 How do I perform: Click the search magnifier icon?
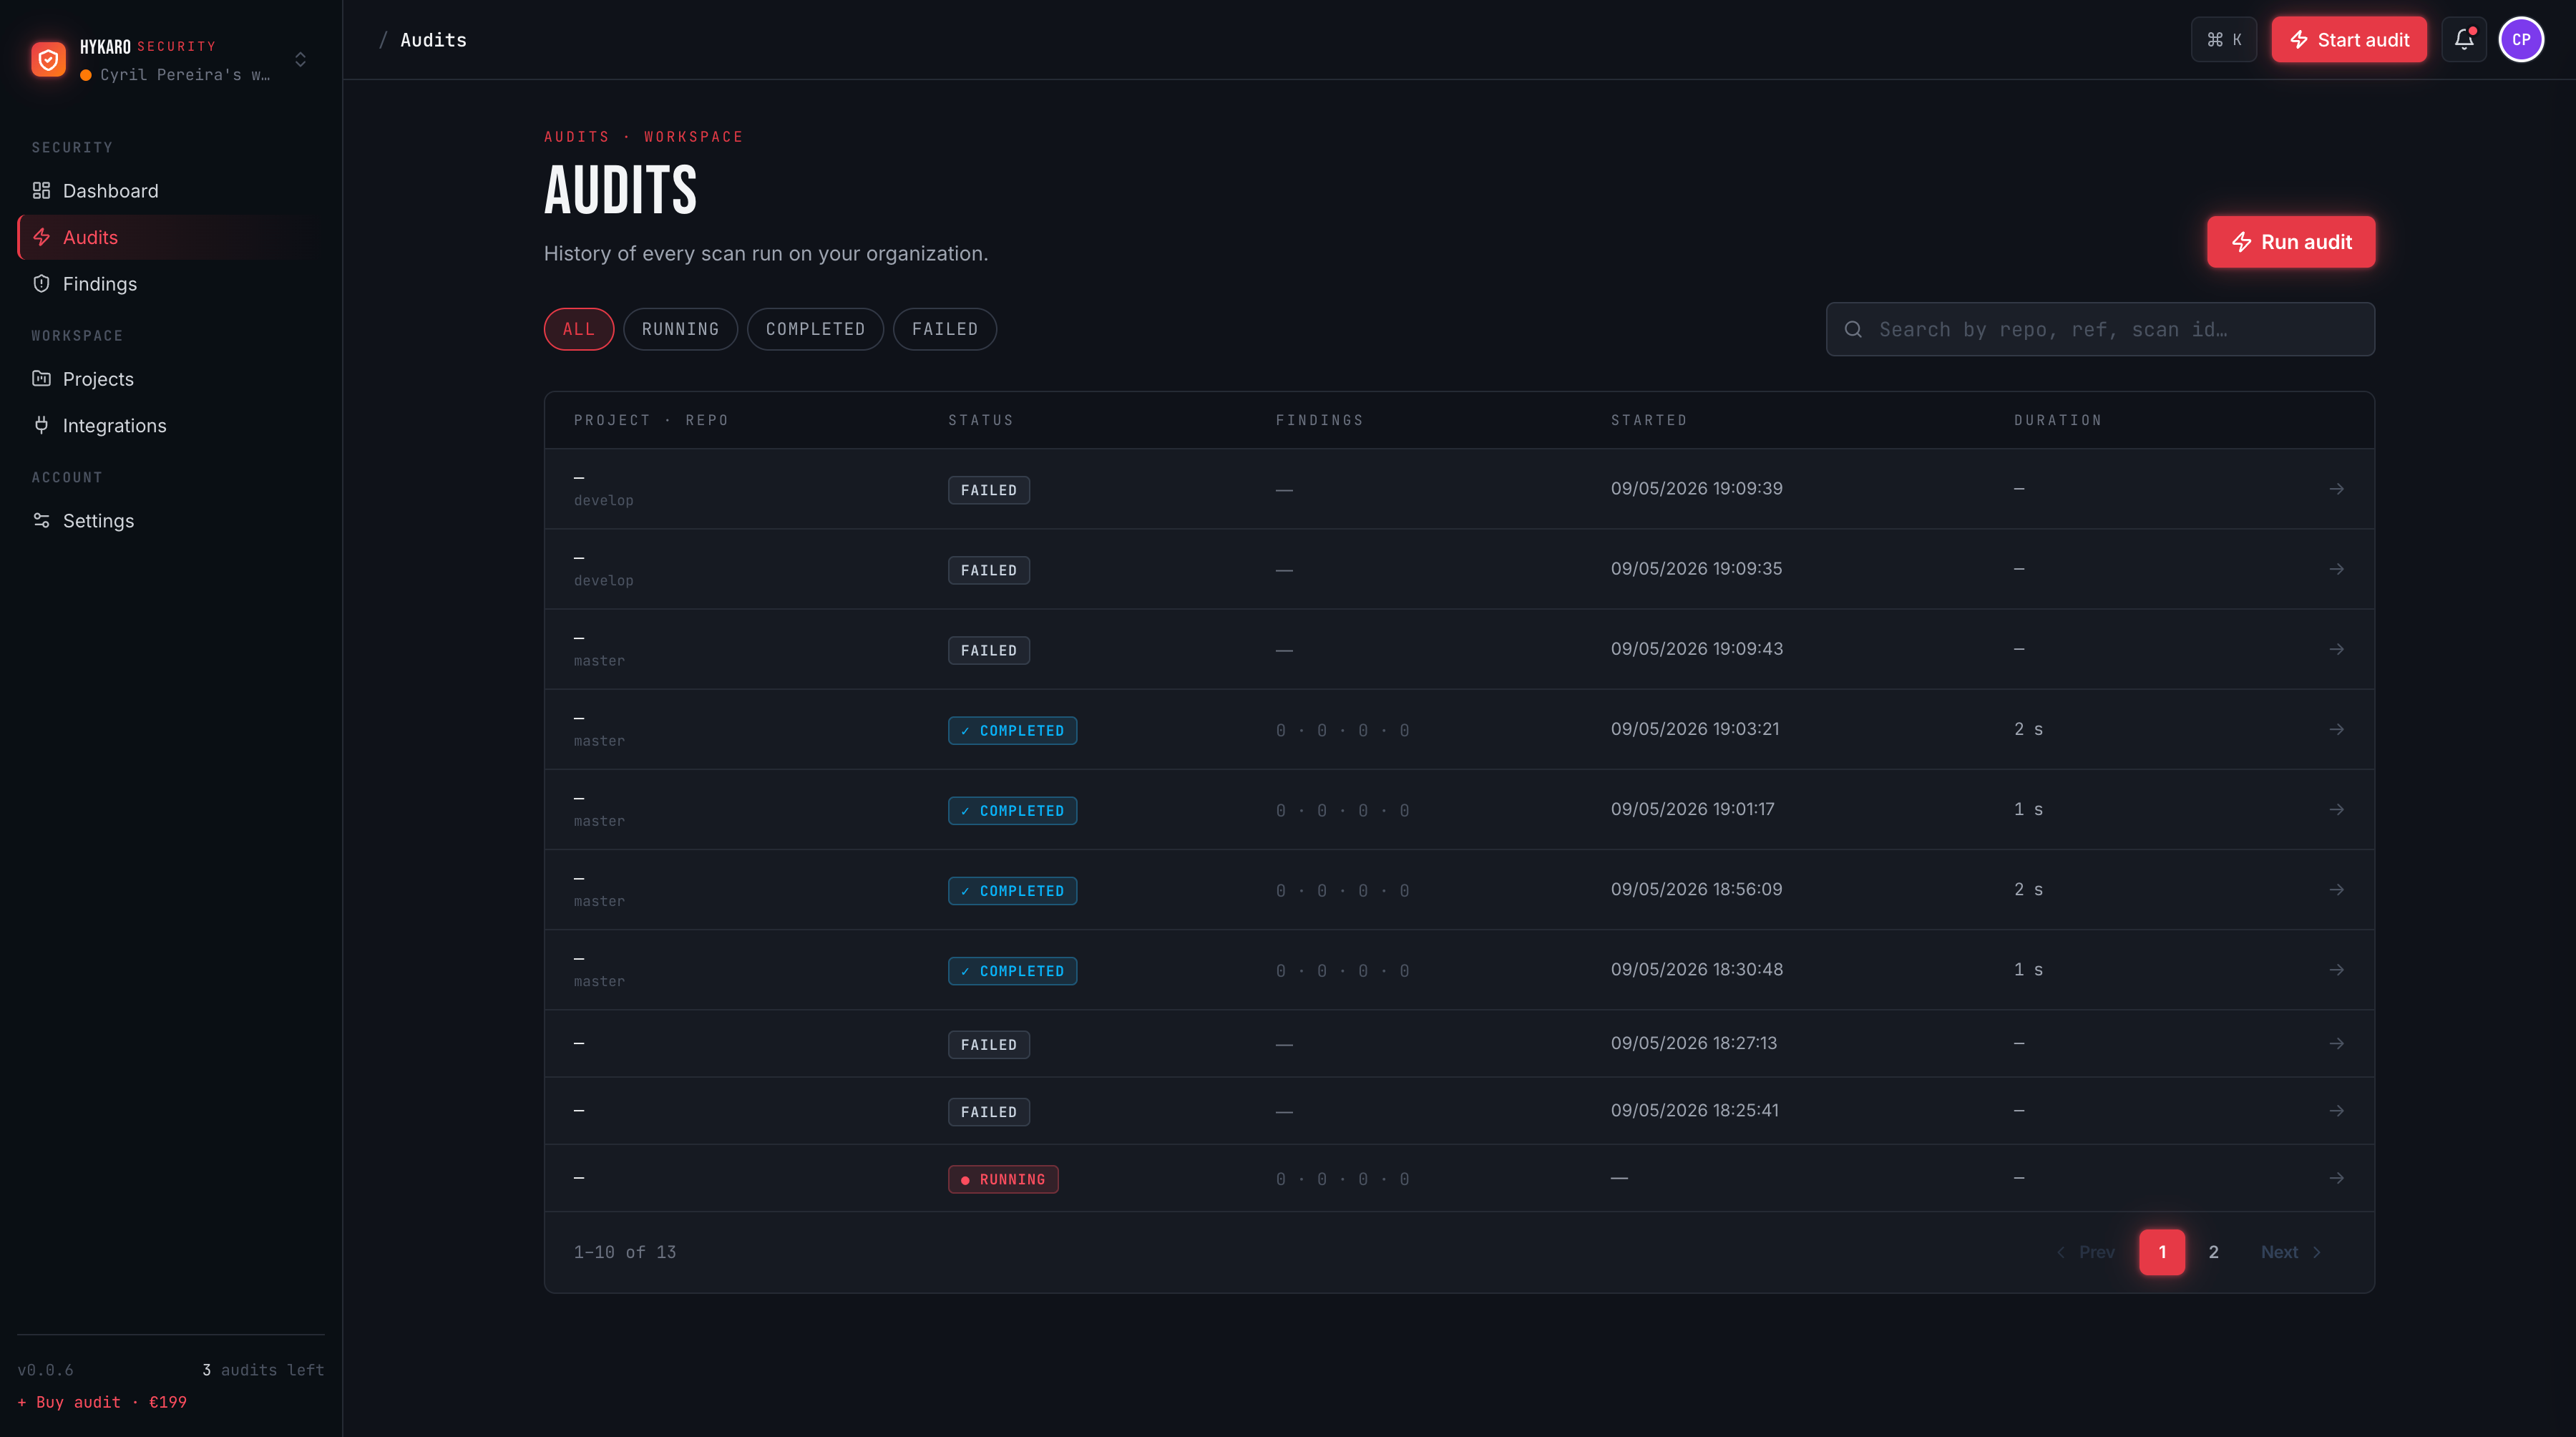click(1853, 329)
